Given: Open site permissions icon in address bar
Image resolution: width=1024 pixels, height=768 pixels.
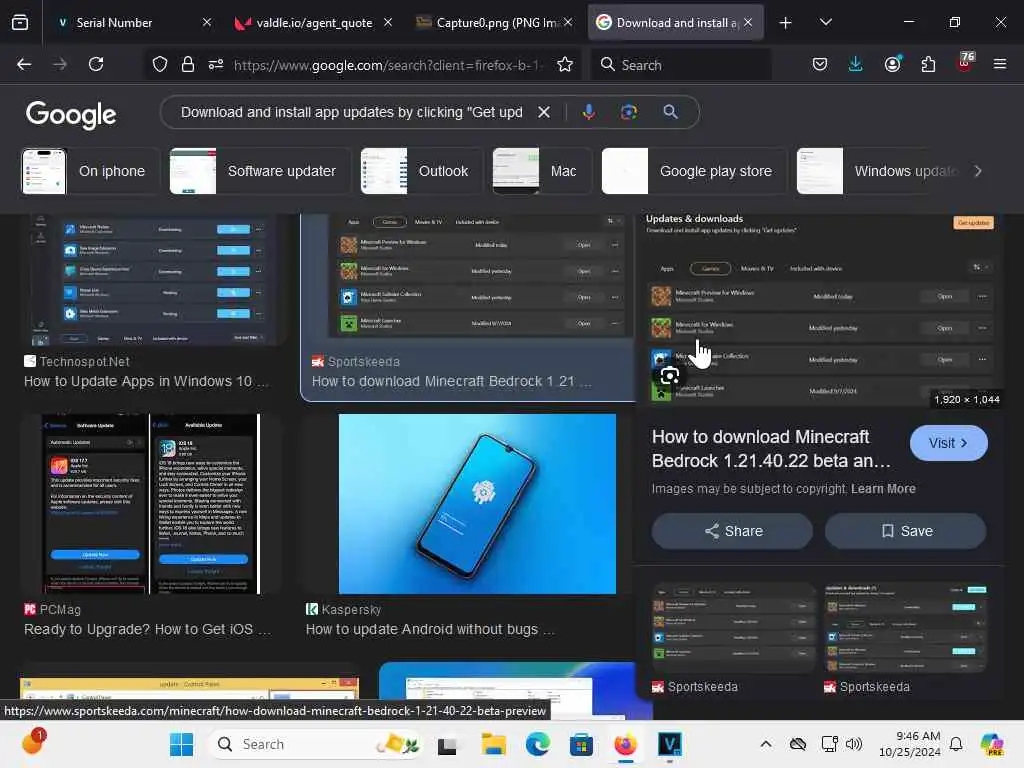Looking at the screenshot, I should [216, 64].
